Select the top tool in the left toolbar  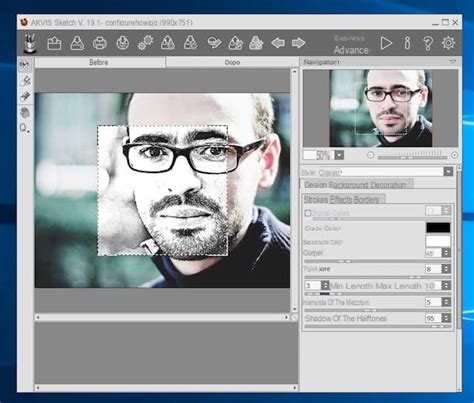tap(25, 65)
